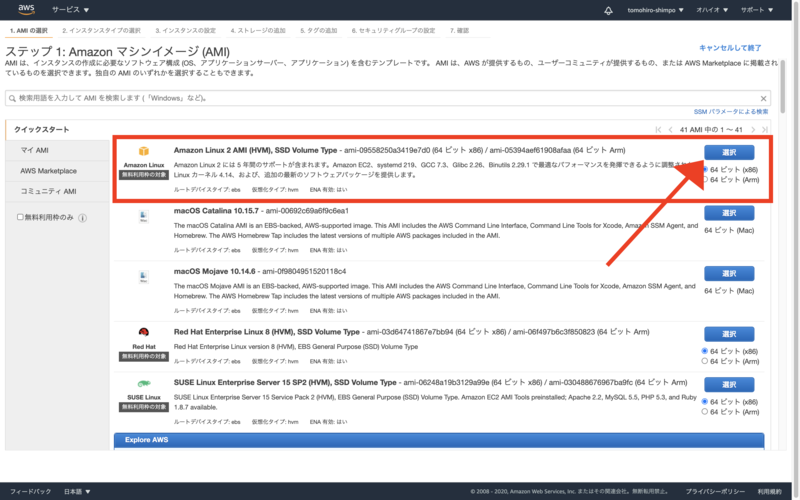Viewport: 800px width, 500px height.
Task: Click the macOS Catalina AMI icon
Action: click(144, 216)
